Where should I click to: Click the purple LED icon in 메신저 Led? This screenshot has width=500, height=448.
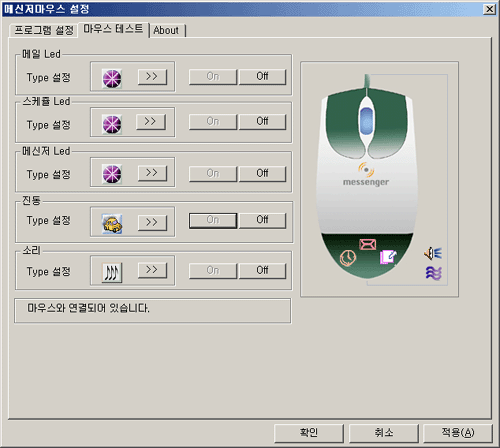tap(112, 174)
